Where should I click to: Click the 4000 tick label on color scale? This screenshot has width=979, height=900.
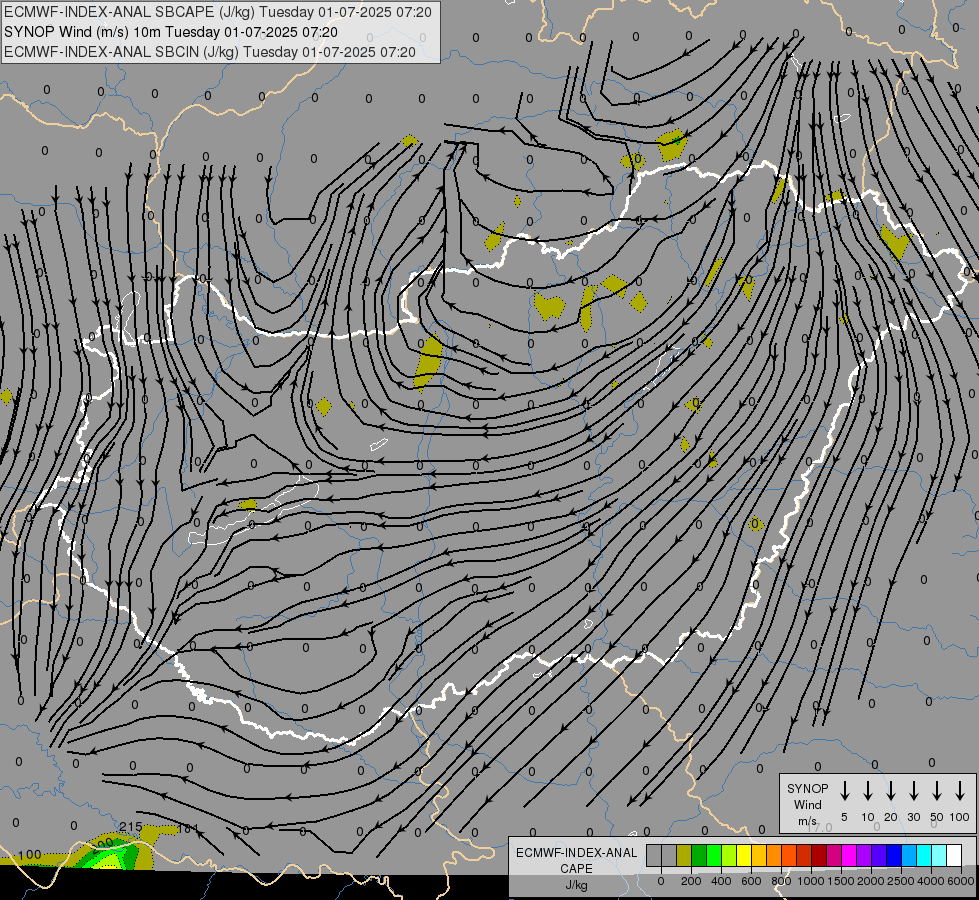pyautogui.click(x=931, y=881)
